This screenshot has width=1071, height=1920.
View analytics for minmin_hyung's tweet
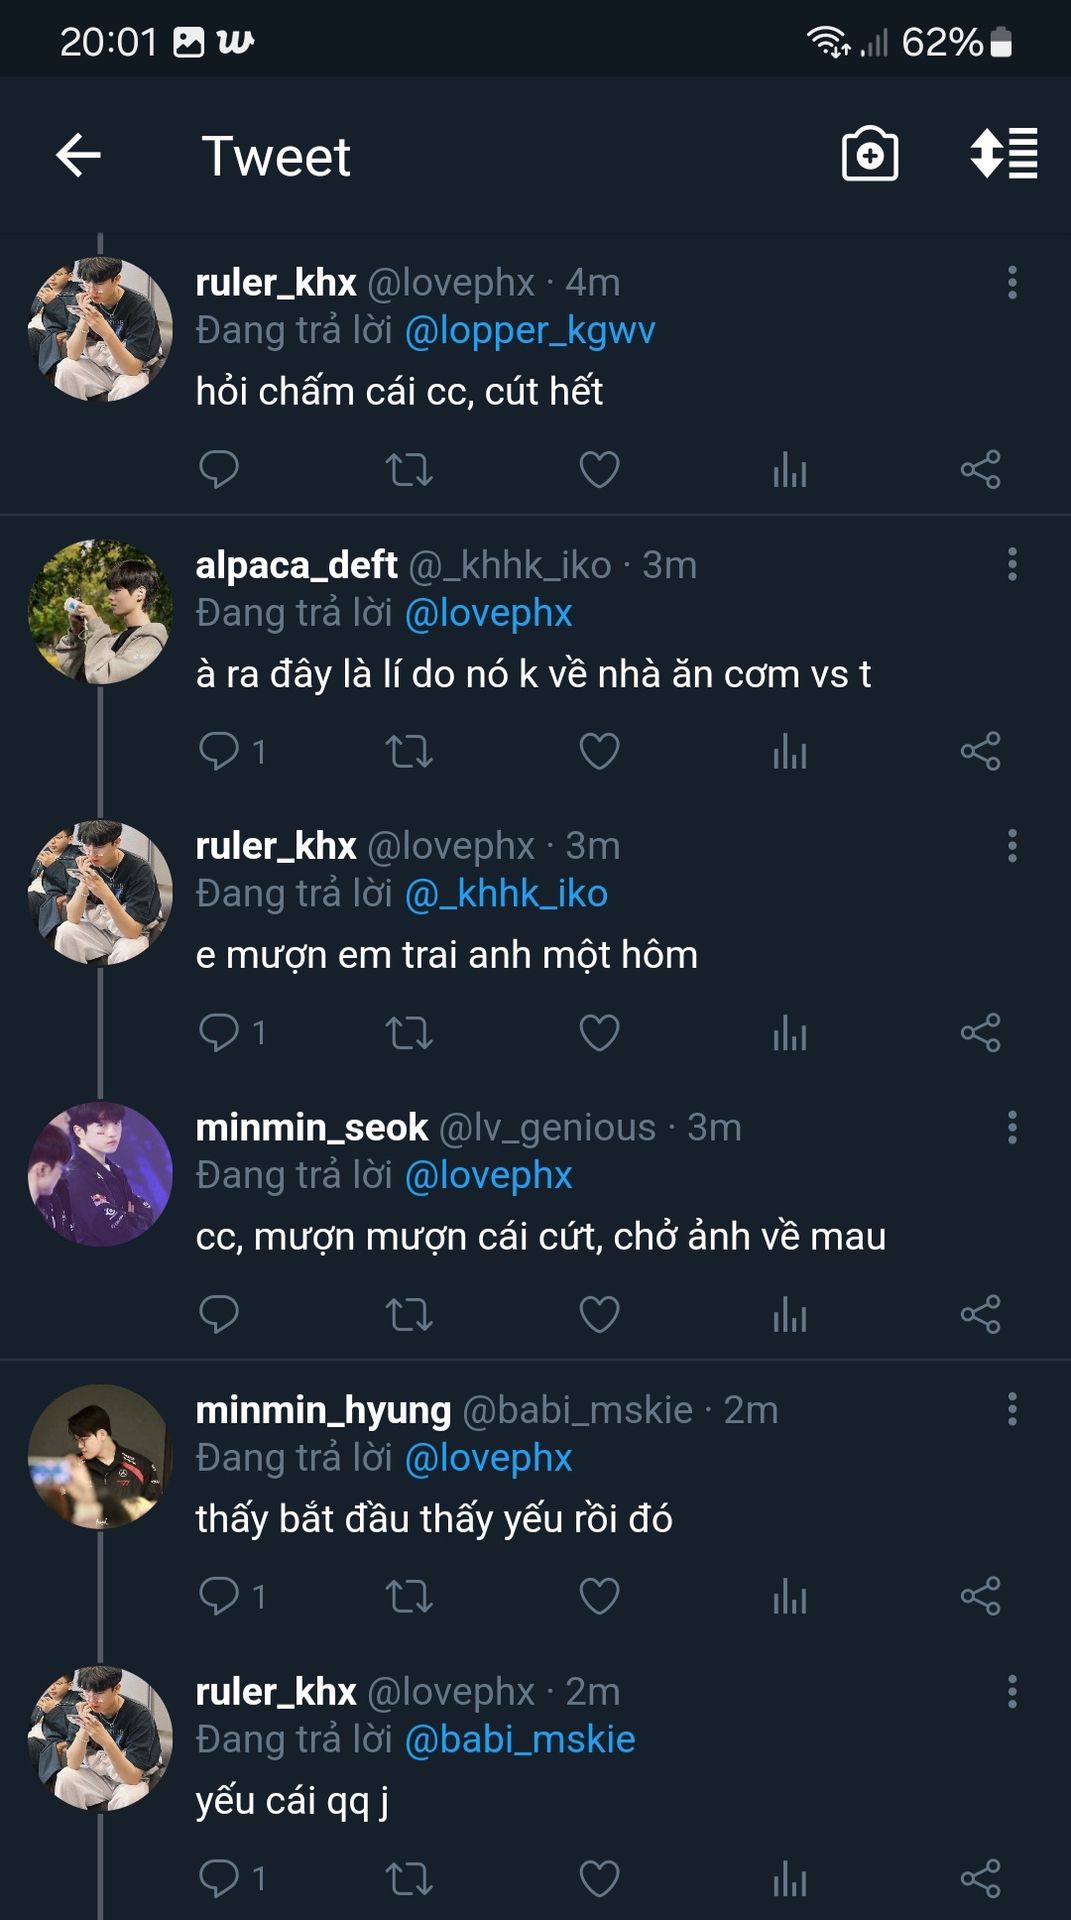(789, 1596)
